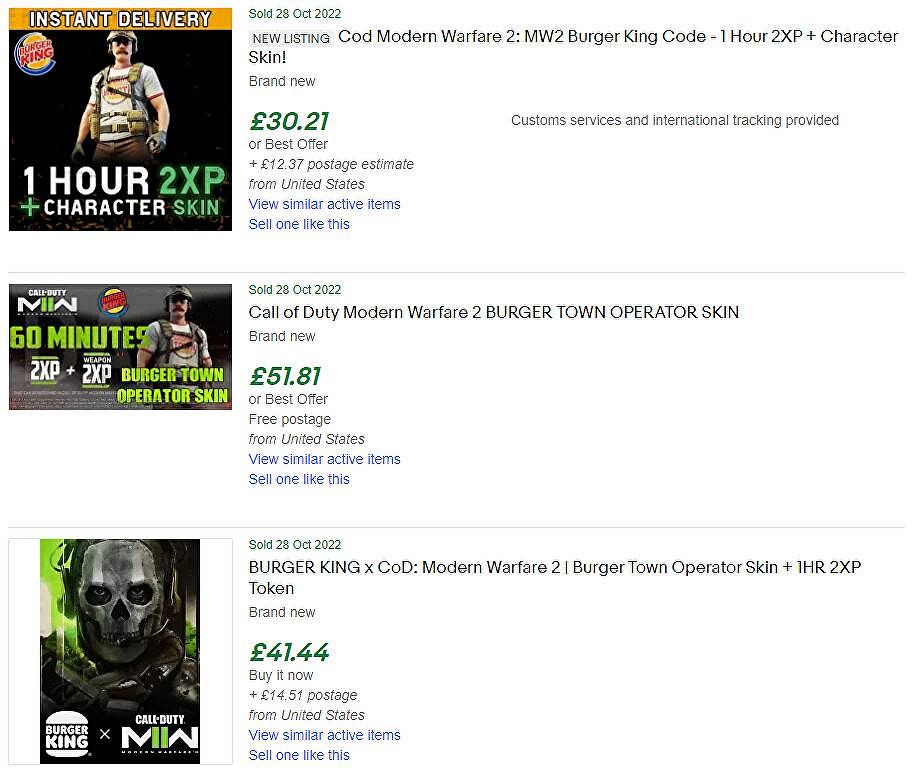Open 'BURGER KING x CoD: Modern Warfare 2' listing title
The height and width of the screenshot is (779, 915).
(x=554, y=567)
